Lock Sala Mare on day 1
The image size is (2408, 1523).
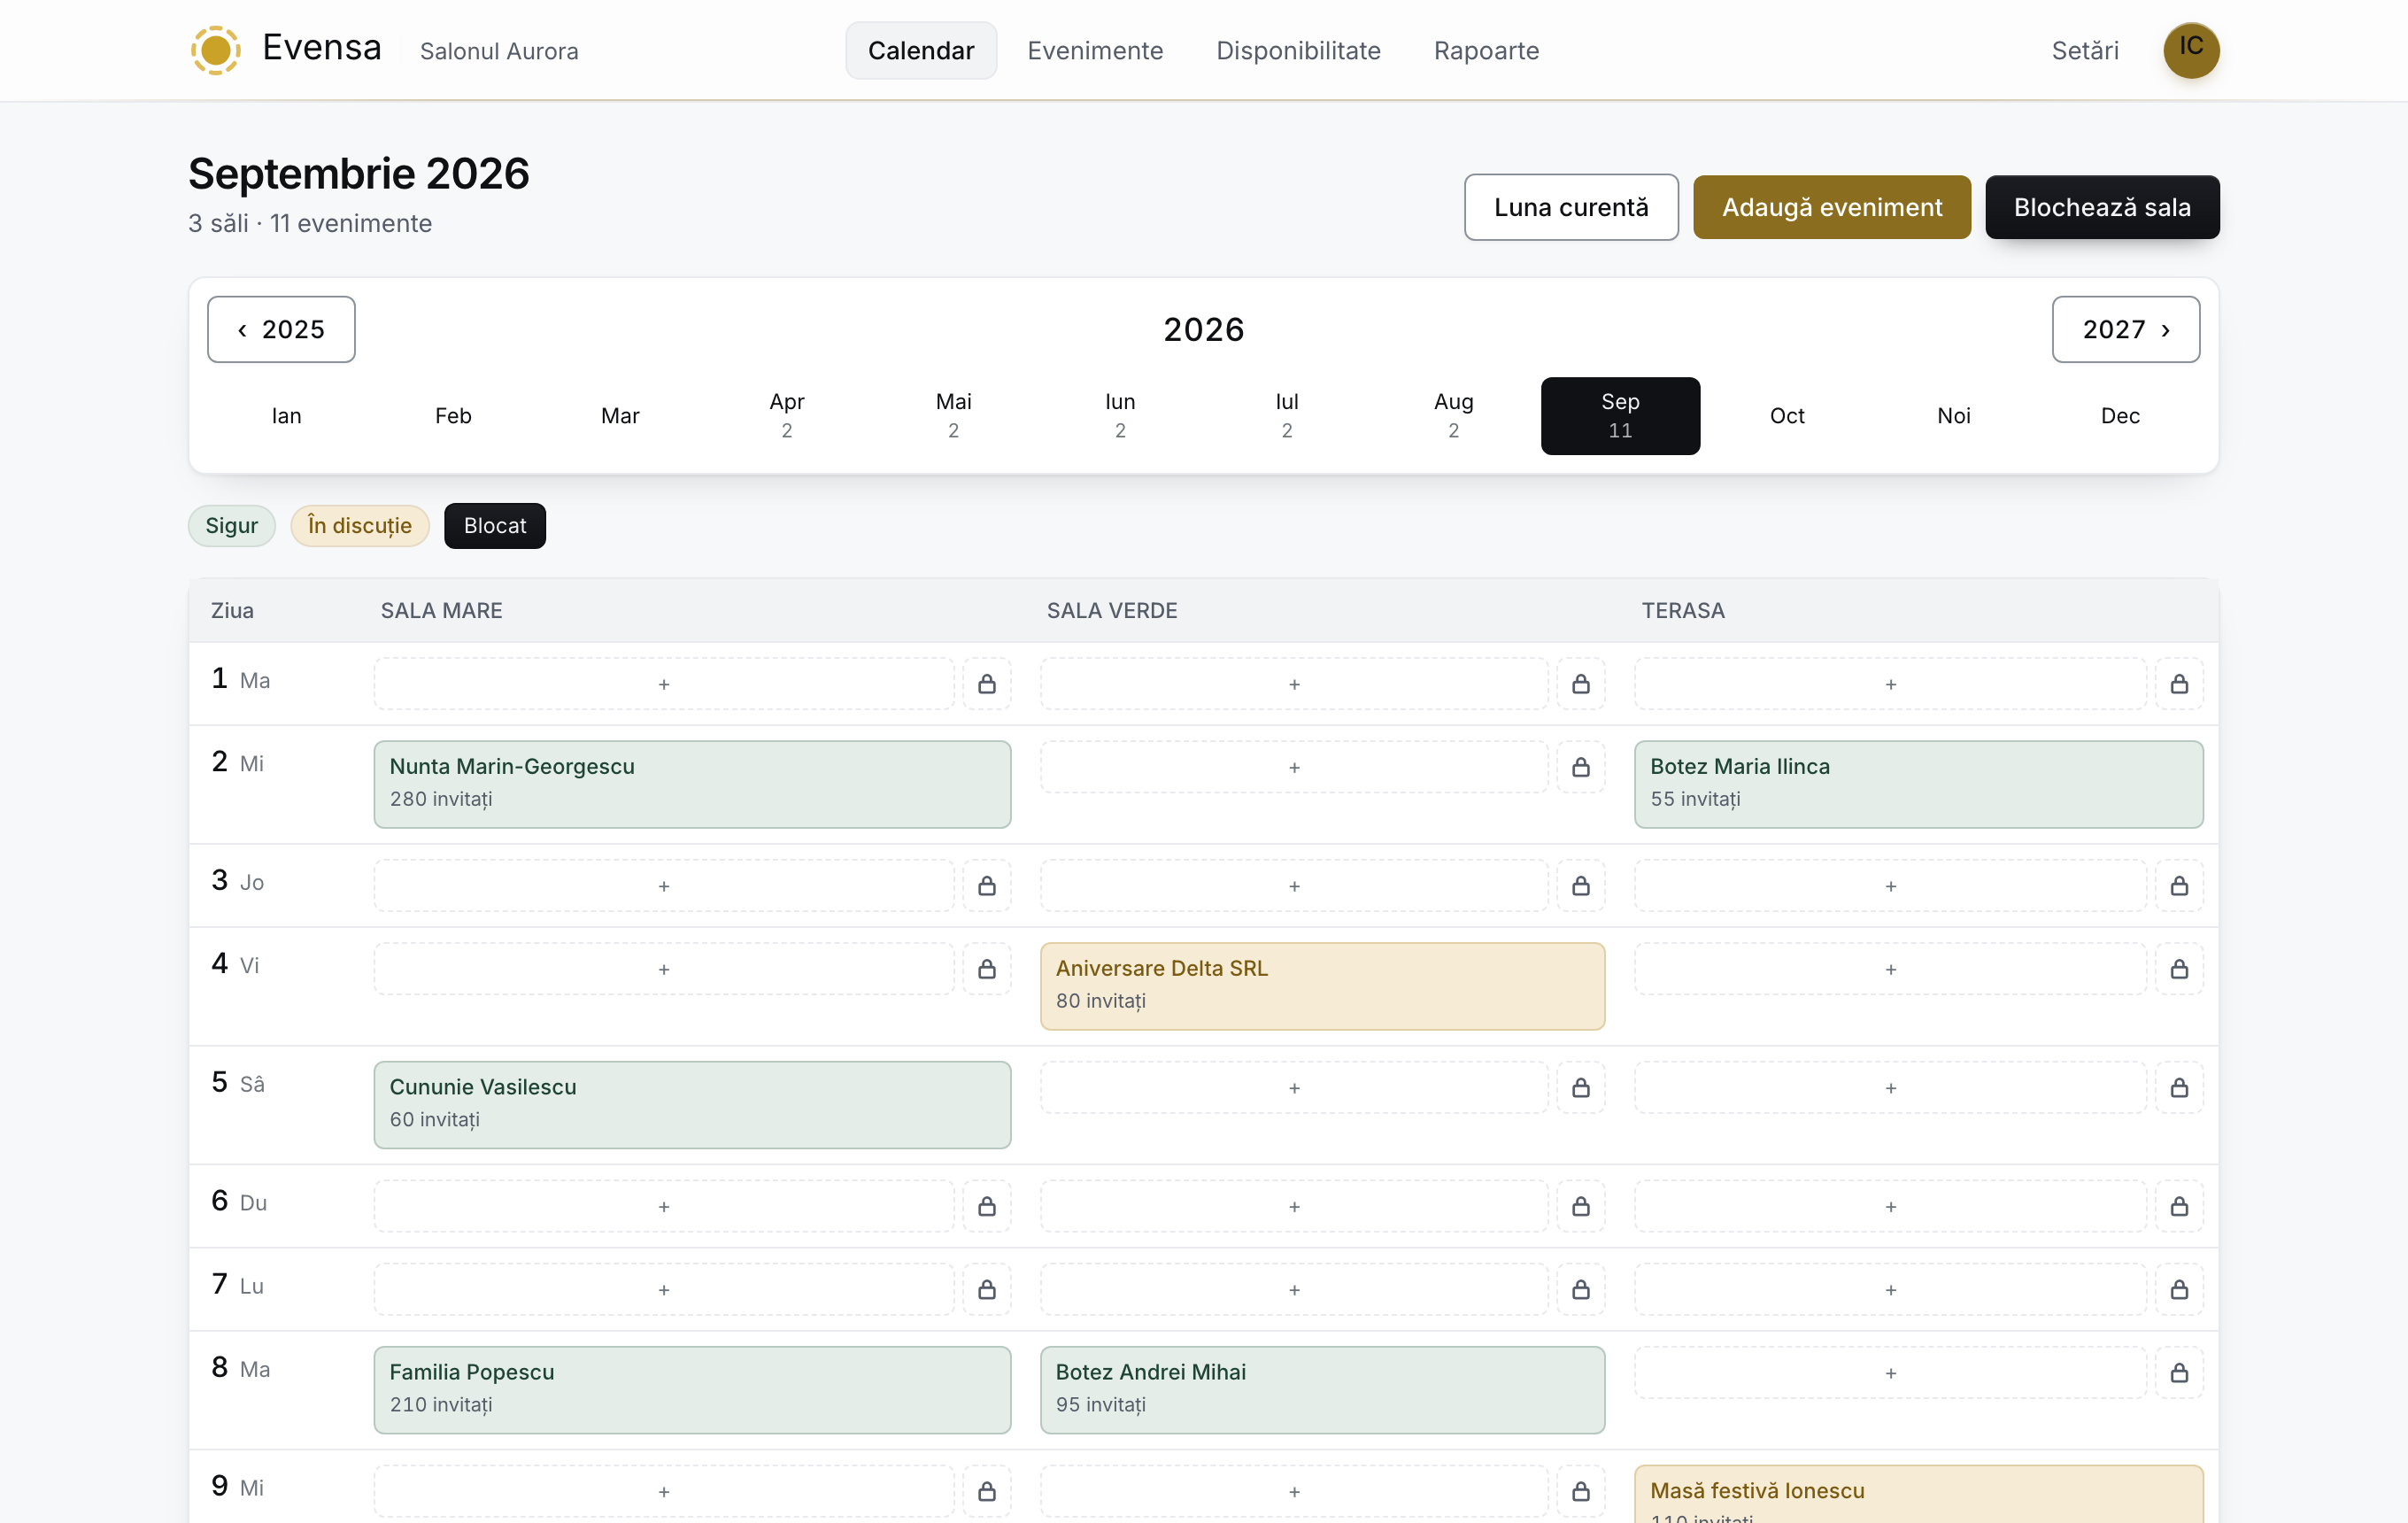coord(987,684)
